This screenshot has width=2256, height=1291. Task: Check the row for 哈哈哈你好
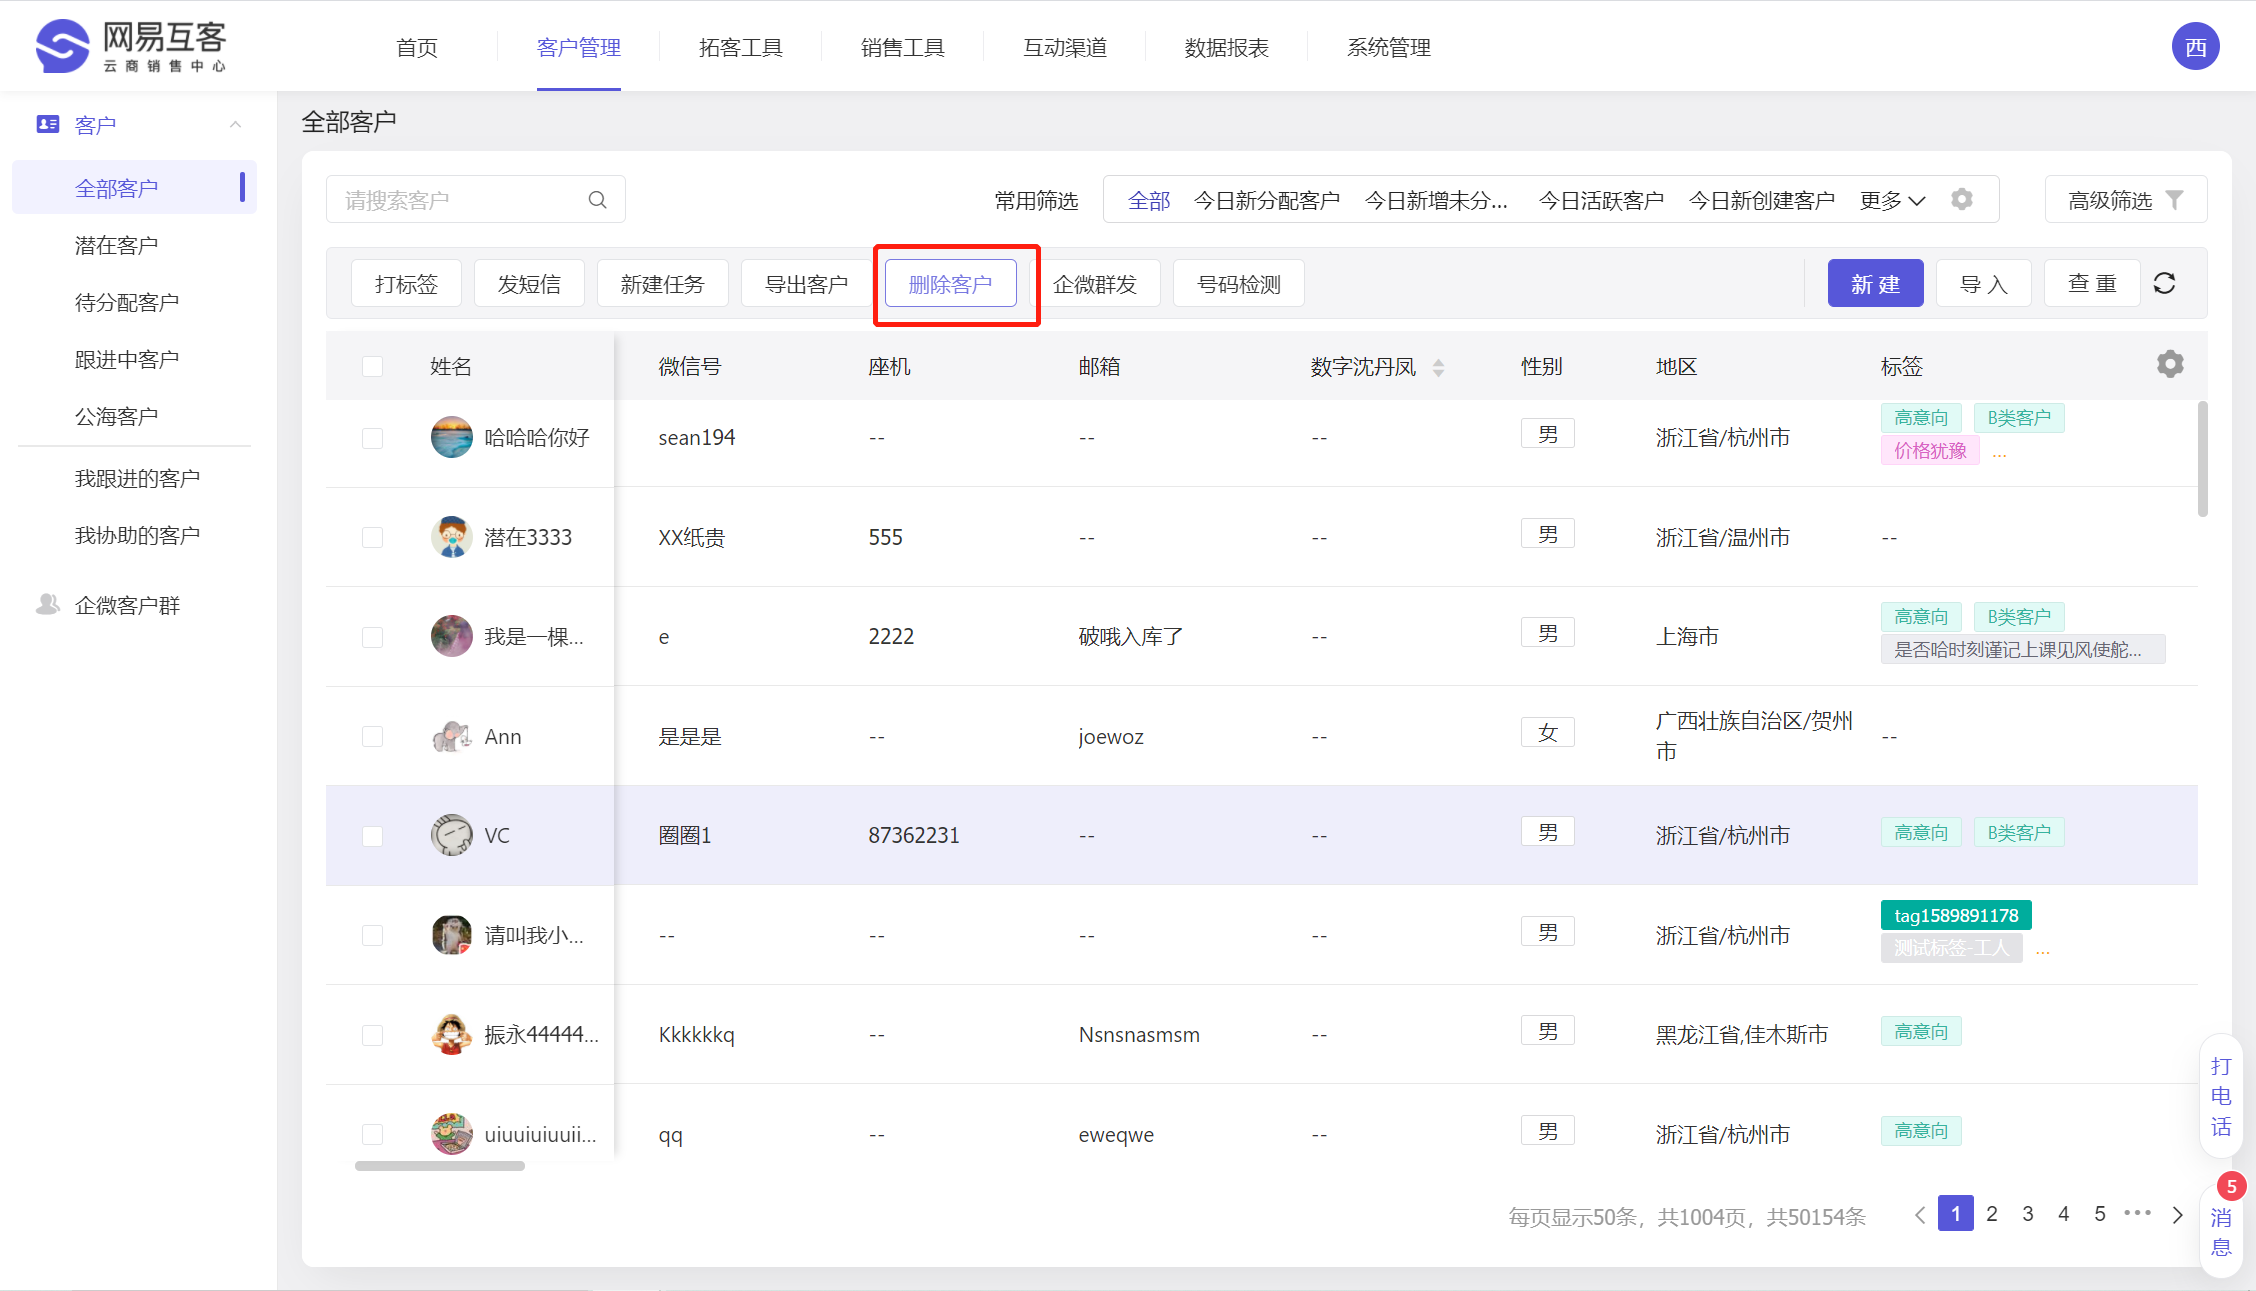372,438
